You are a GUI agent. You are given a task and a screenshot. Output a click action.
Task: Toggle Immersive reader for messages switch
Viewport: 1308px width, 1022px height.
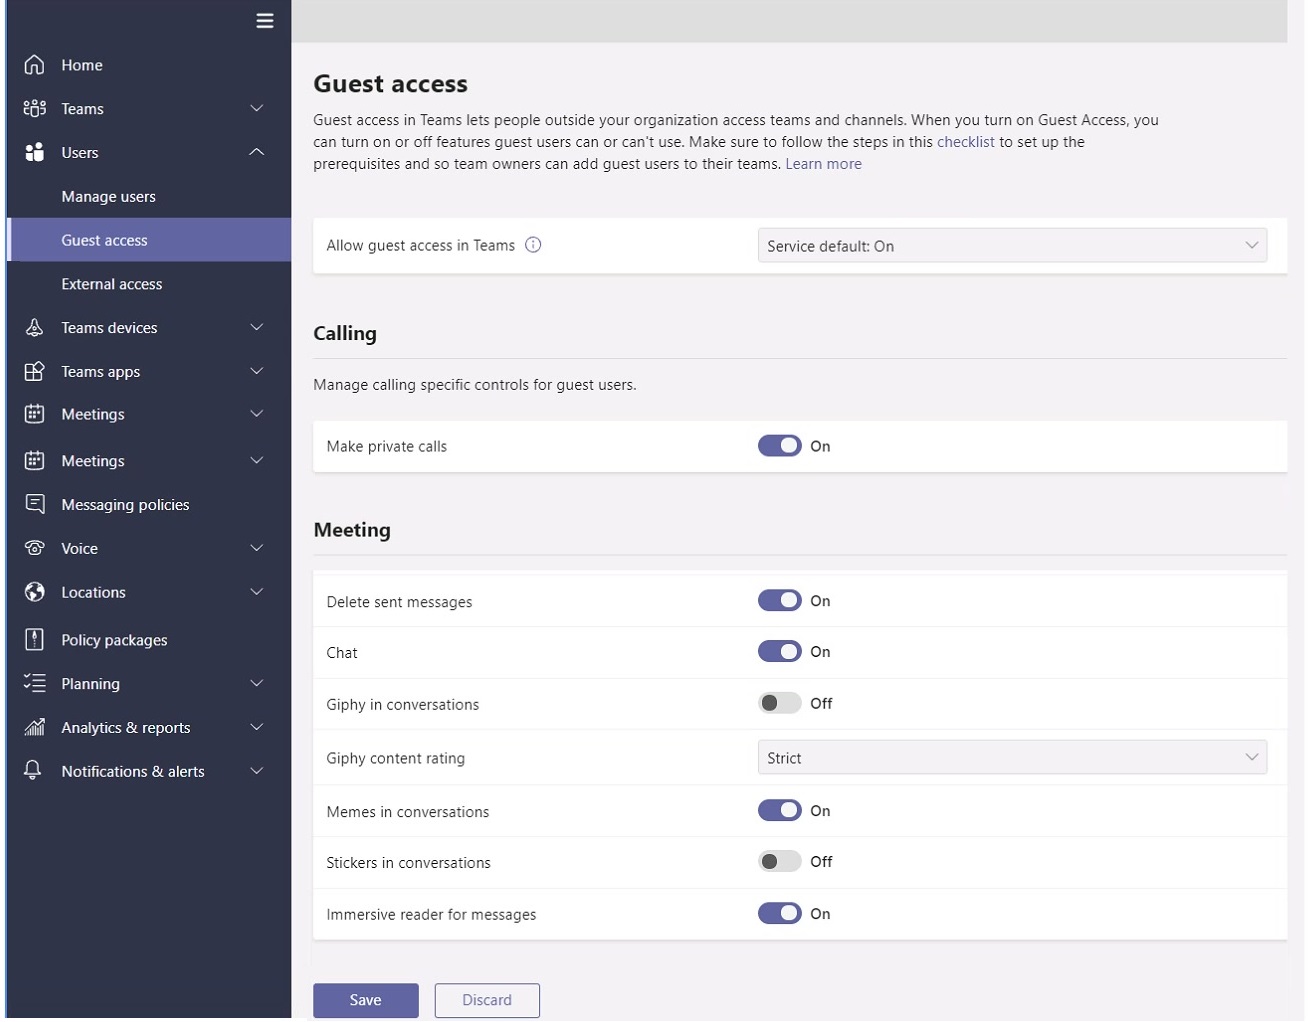tap(780, 914)
